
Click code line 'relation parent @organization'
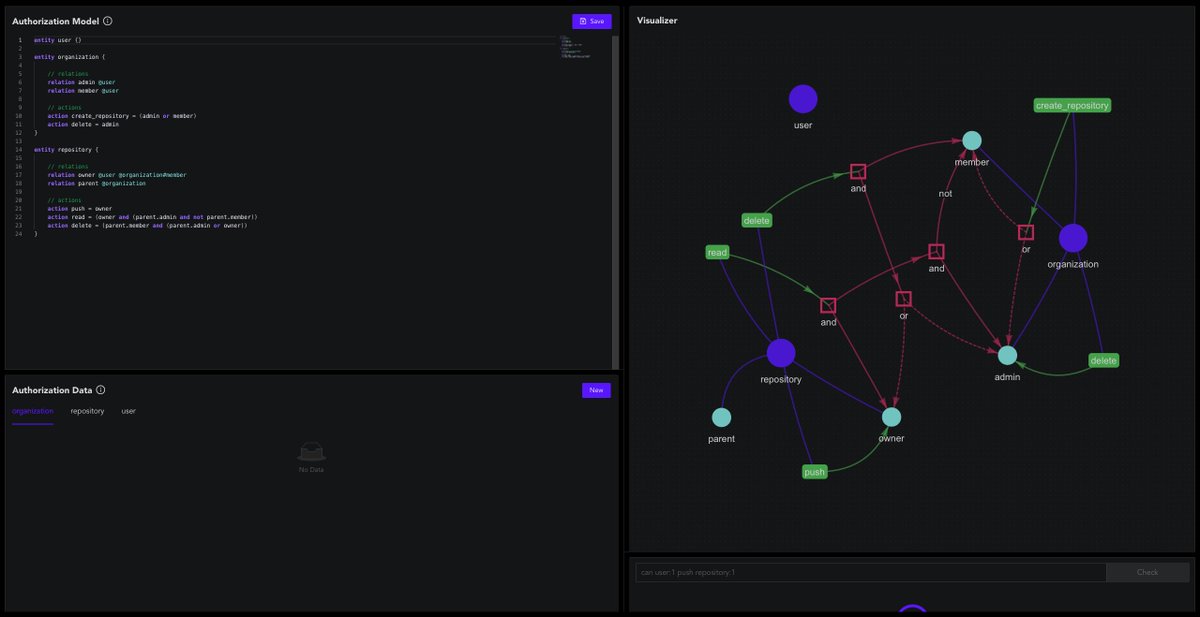(97, 183)
